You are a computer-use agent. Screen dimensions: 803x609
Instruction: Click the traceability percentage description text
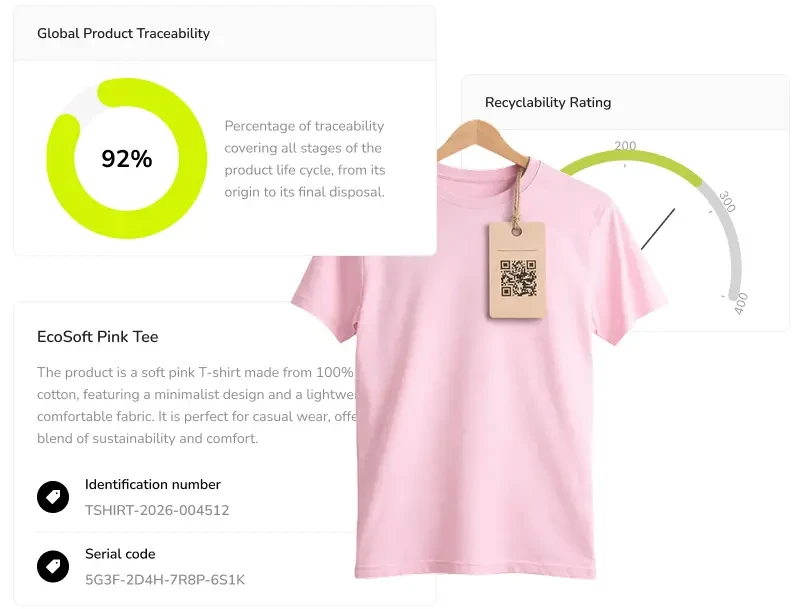pyautogui.click(x=305, y=159)
